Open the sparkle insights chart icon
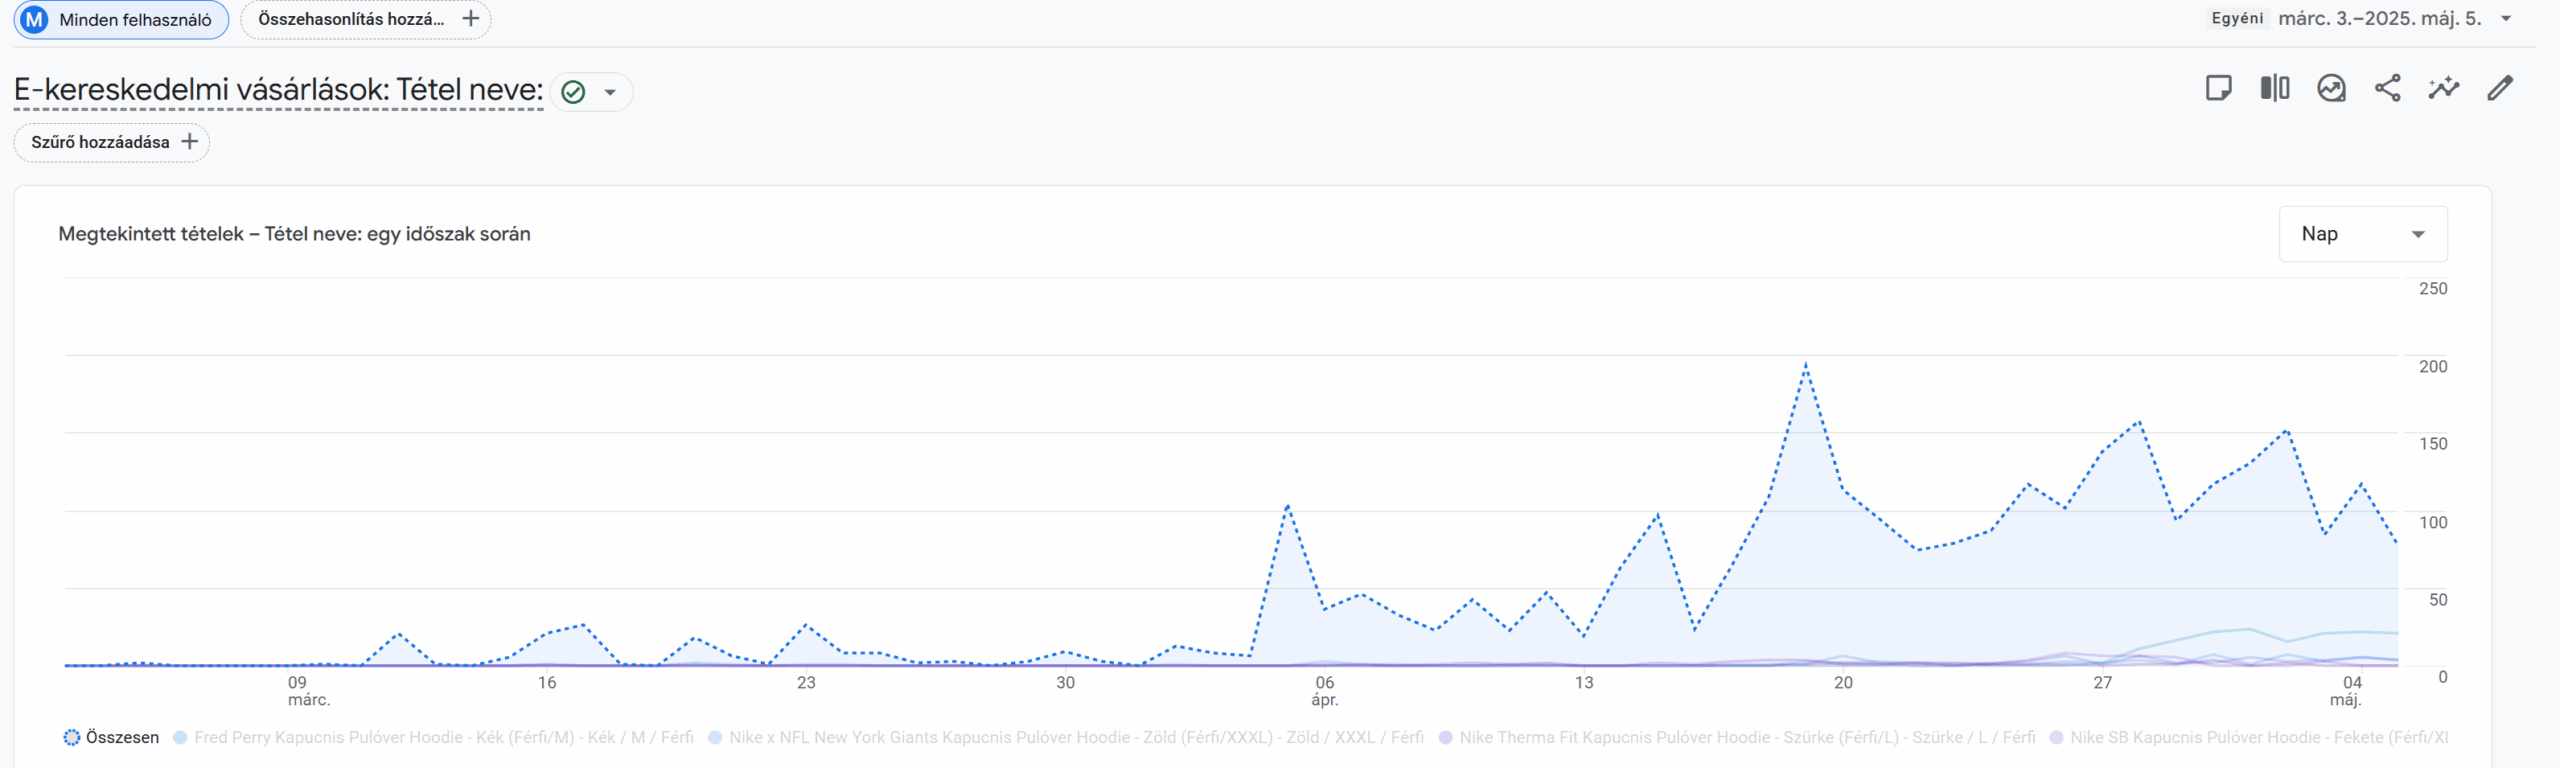The height and width of the screenshot is (768, 2560). click(2444, 88)
